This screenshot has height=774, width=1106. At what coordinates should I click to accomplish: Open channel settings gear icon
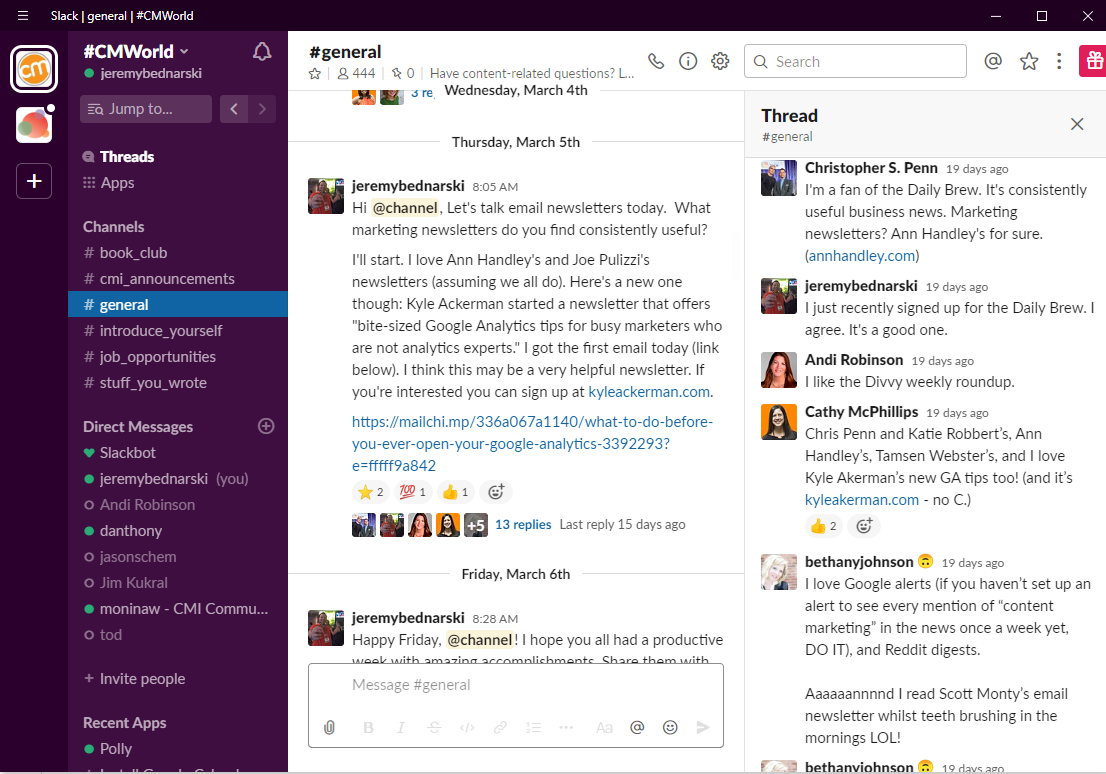click(719, 61)
